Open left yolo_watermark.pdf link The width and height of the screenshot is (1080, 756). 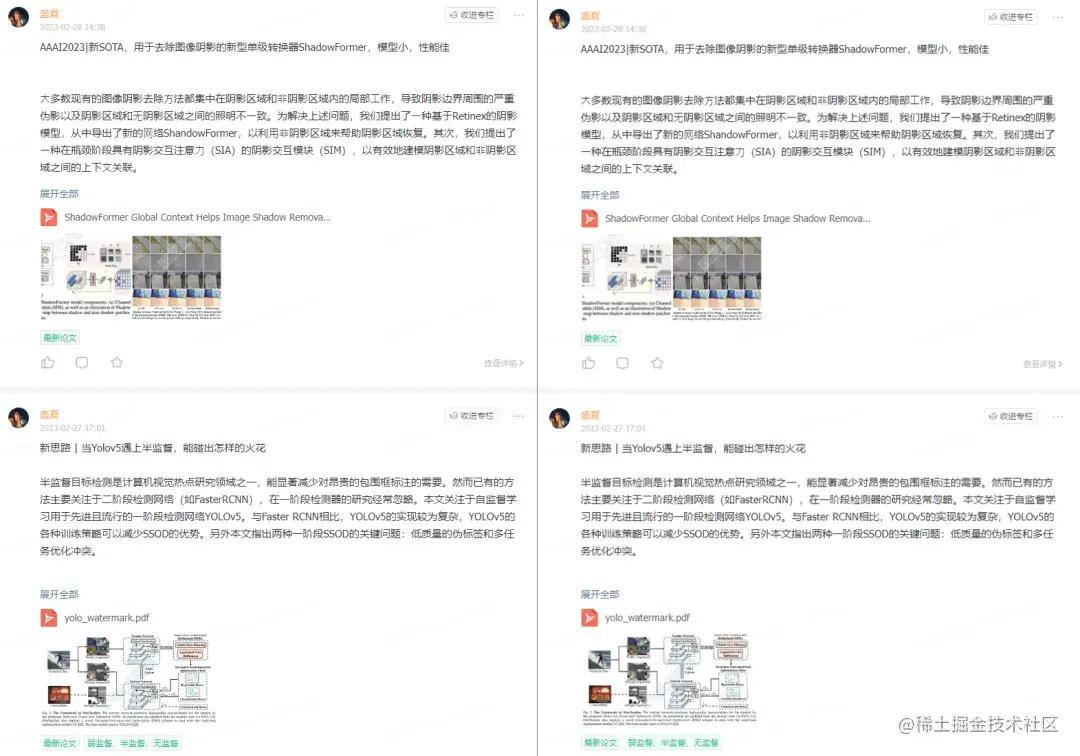click(107, 618)
